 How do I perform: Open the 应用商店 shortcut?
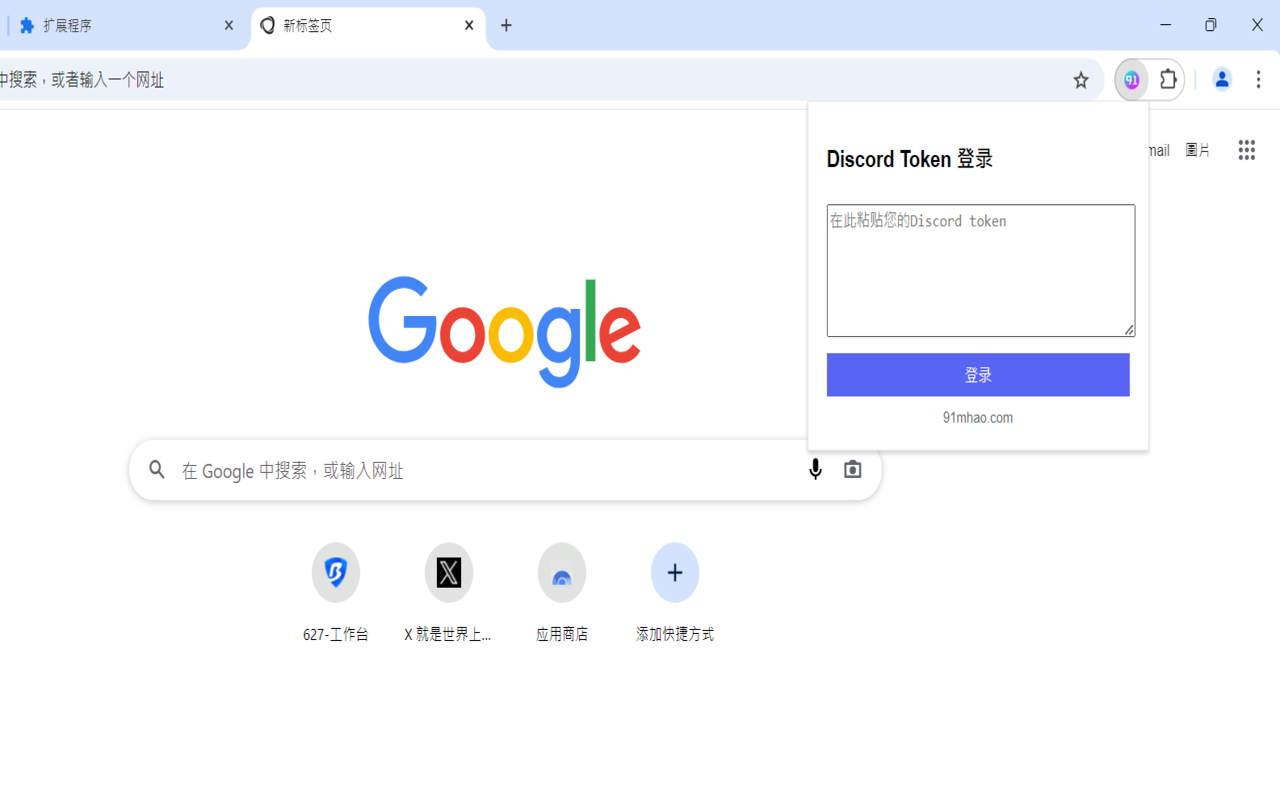pyautogui.click(x=562, y=592)
